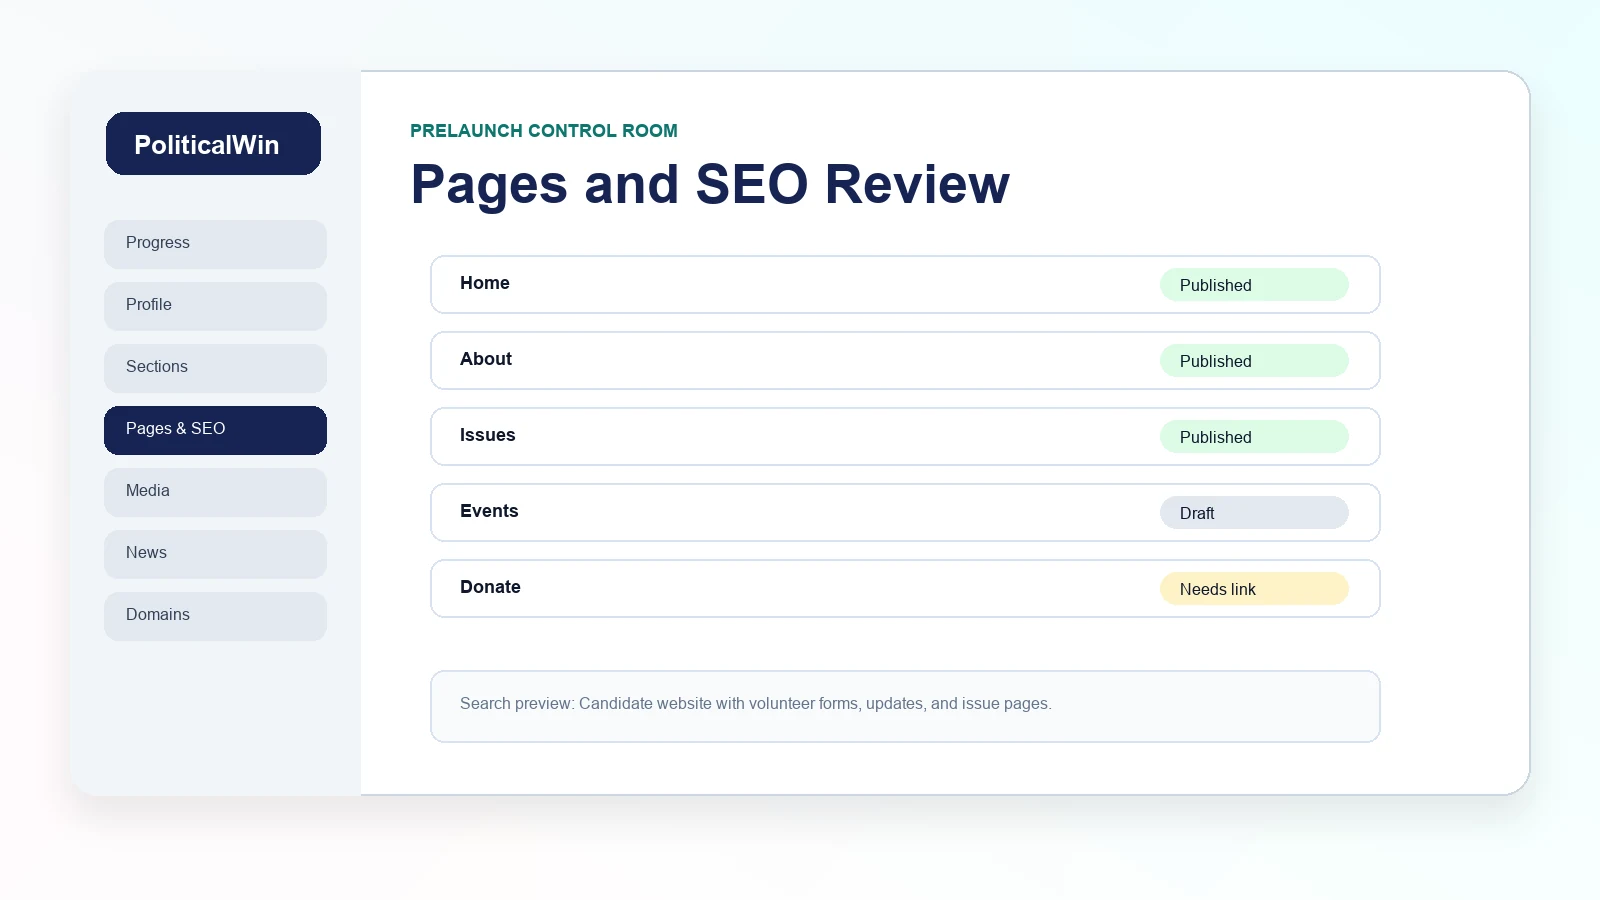Click the Published badge on Issues
Screen dimensions: 1600x900
pos(1254,437)
